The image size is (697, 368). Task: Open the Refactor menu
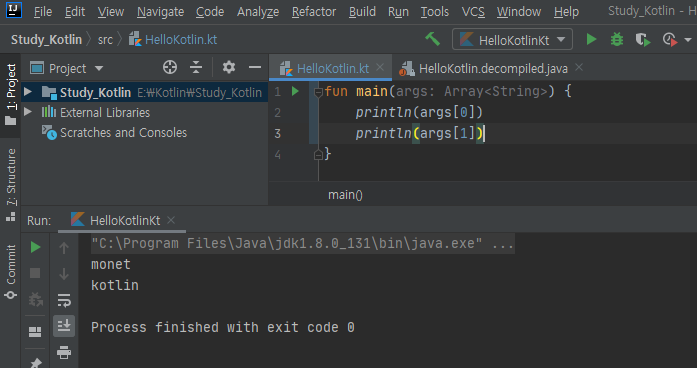click(314, 12)
